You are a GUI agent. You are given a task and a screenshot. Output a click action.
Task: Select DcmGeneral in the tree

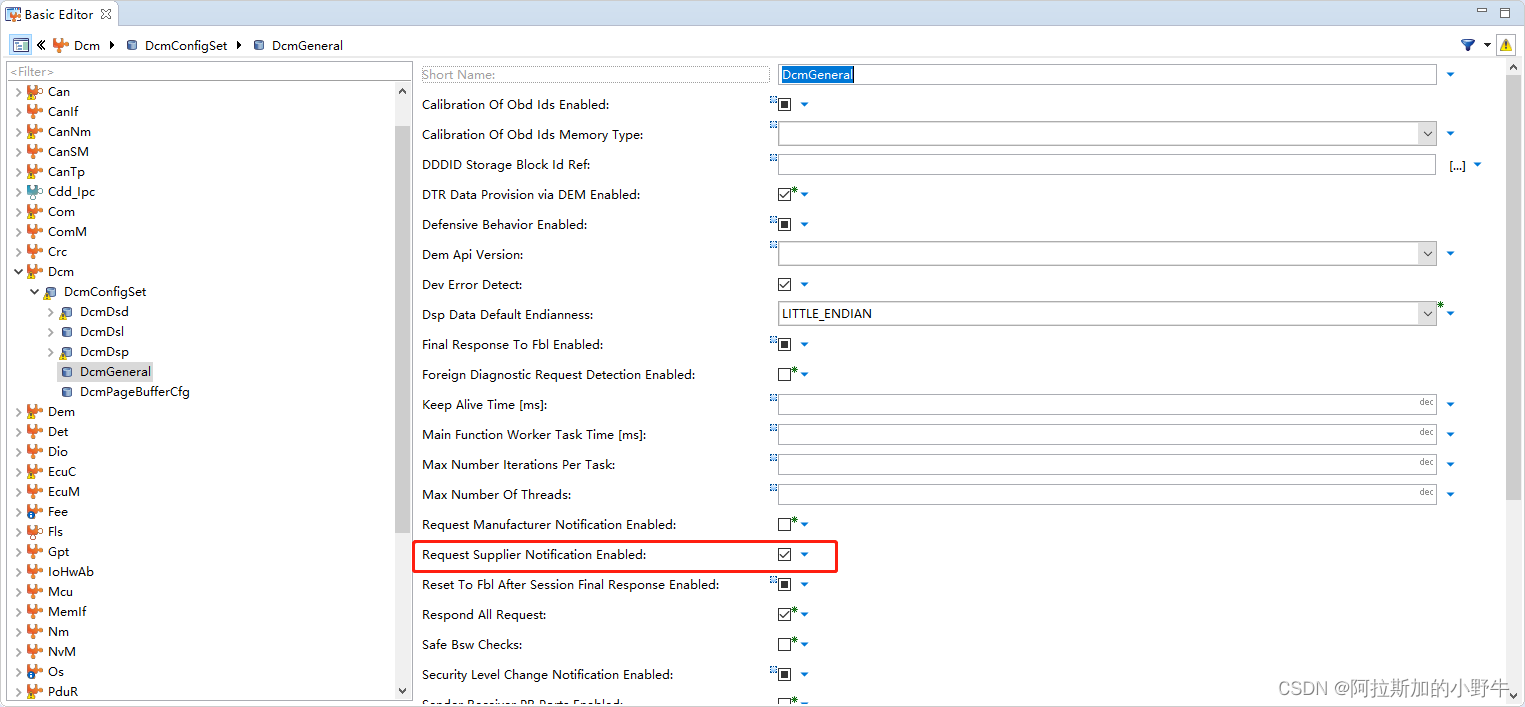point(115,371)
